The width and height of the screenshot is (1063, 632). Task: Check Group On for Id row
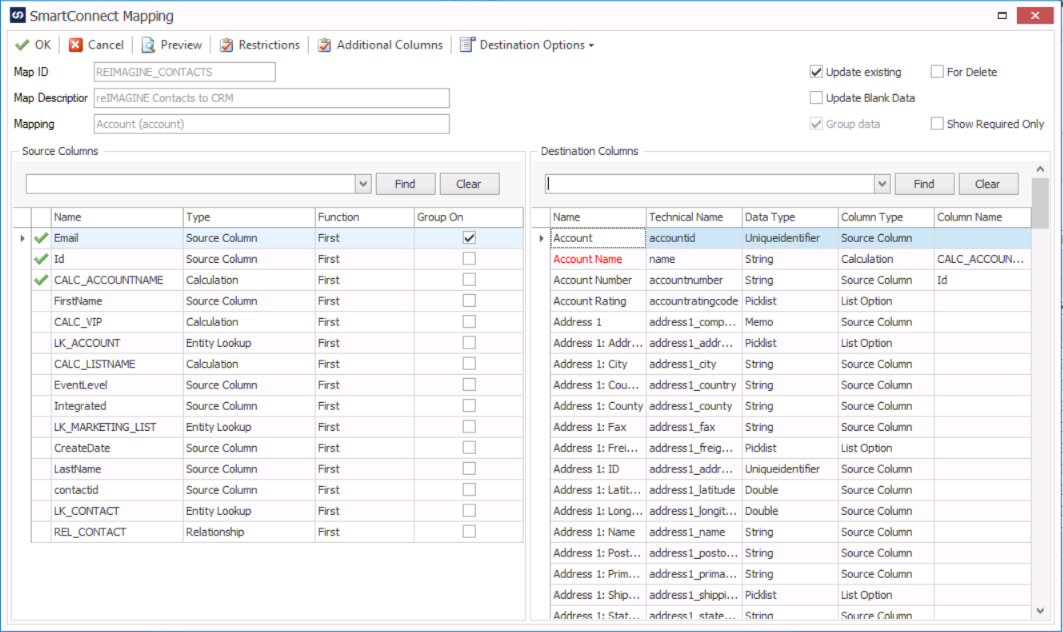[469, 259]
